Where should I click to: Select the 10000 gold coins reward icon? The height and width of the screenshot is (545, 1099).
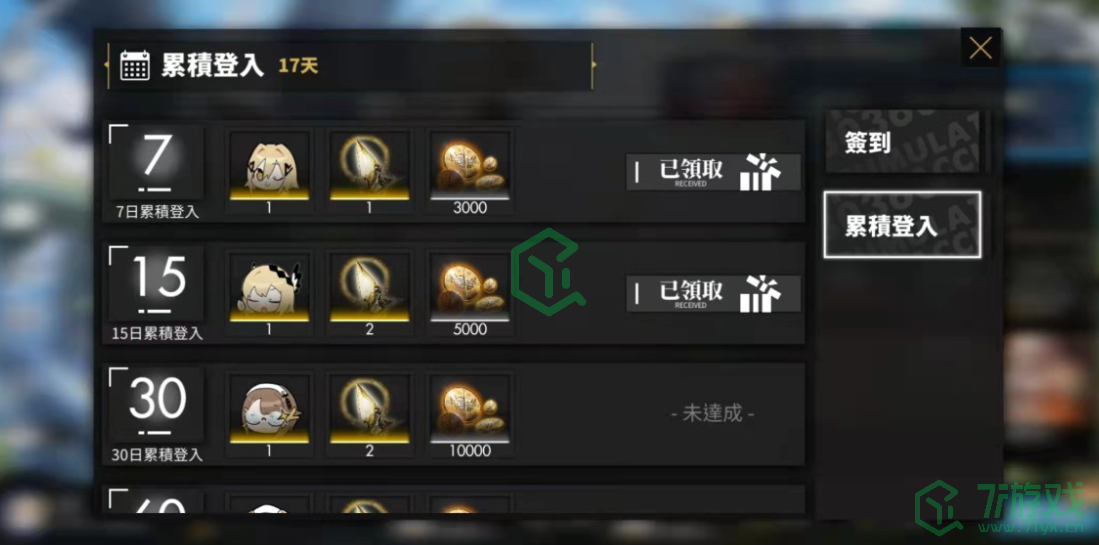[x=470, y=408]
